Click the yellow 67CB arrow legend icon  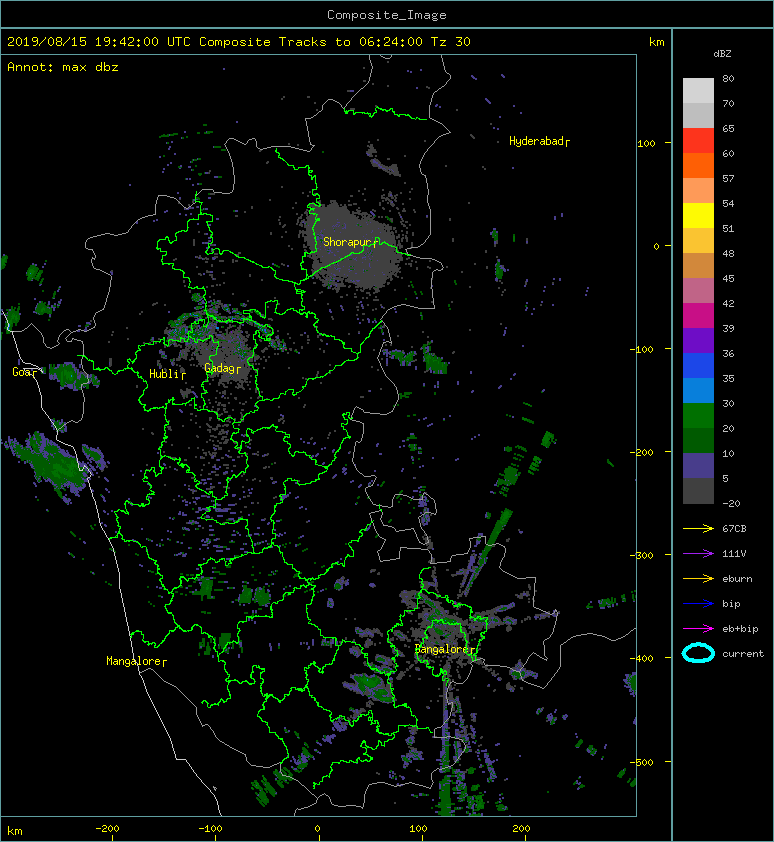(698, 528)
